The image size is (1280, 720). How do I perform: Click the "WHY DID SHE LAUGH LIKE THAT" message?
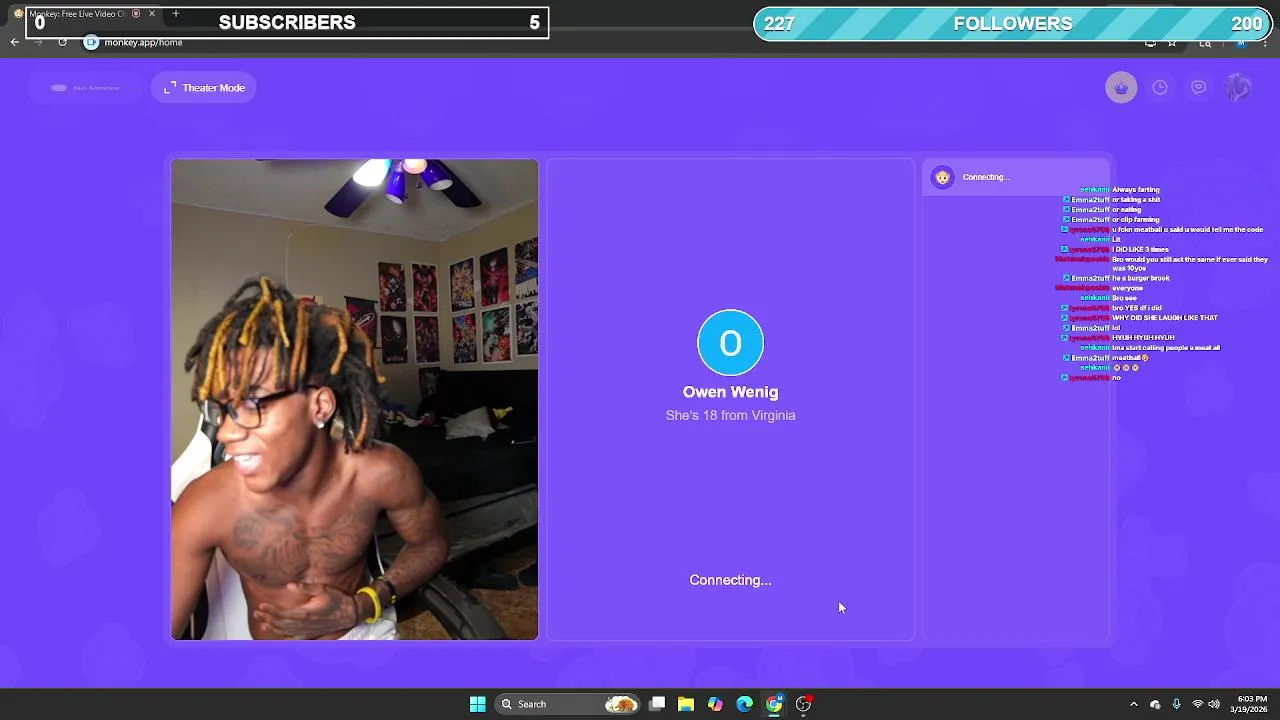[1165, 318]
